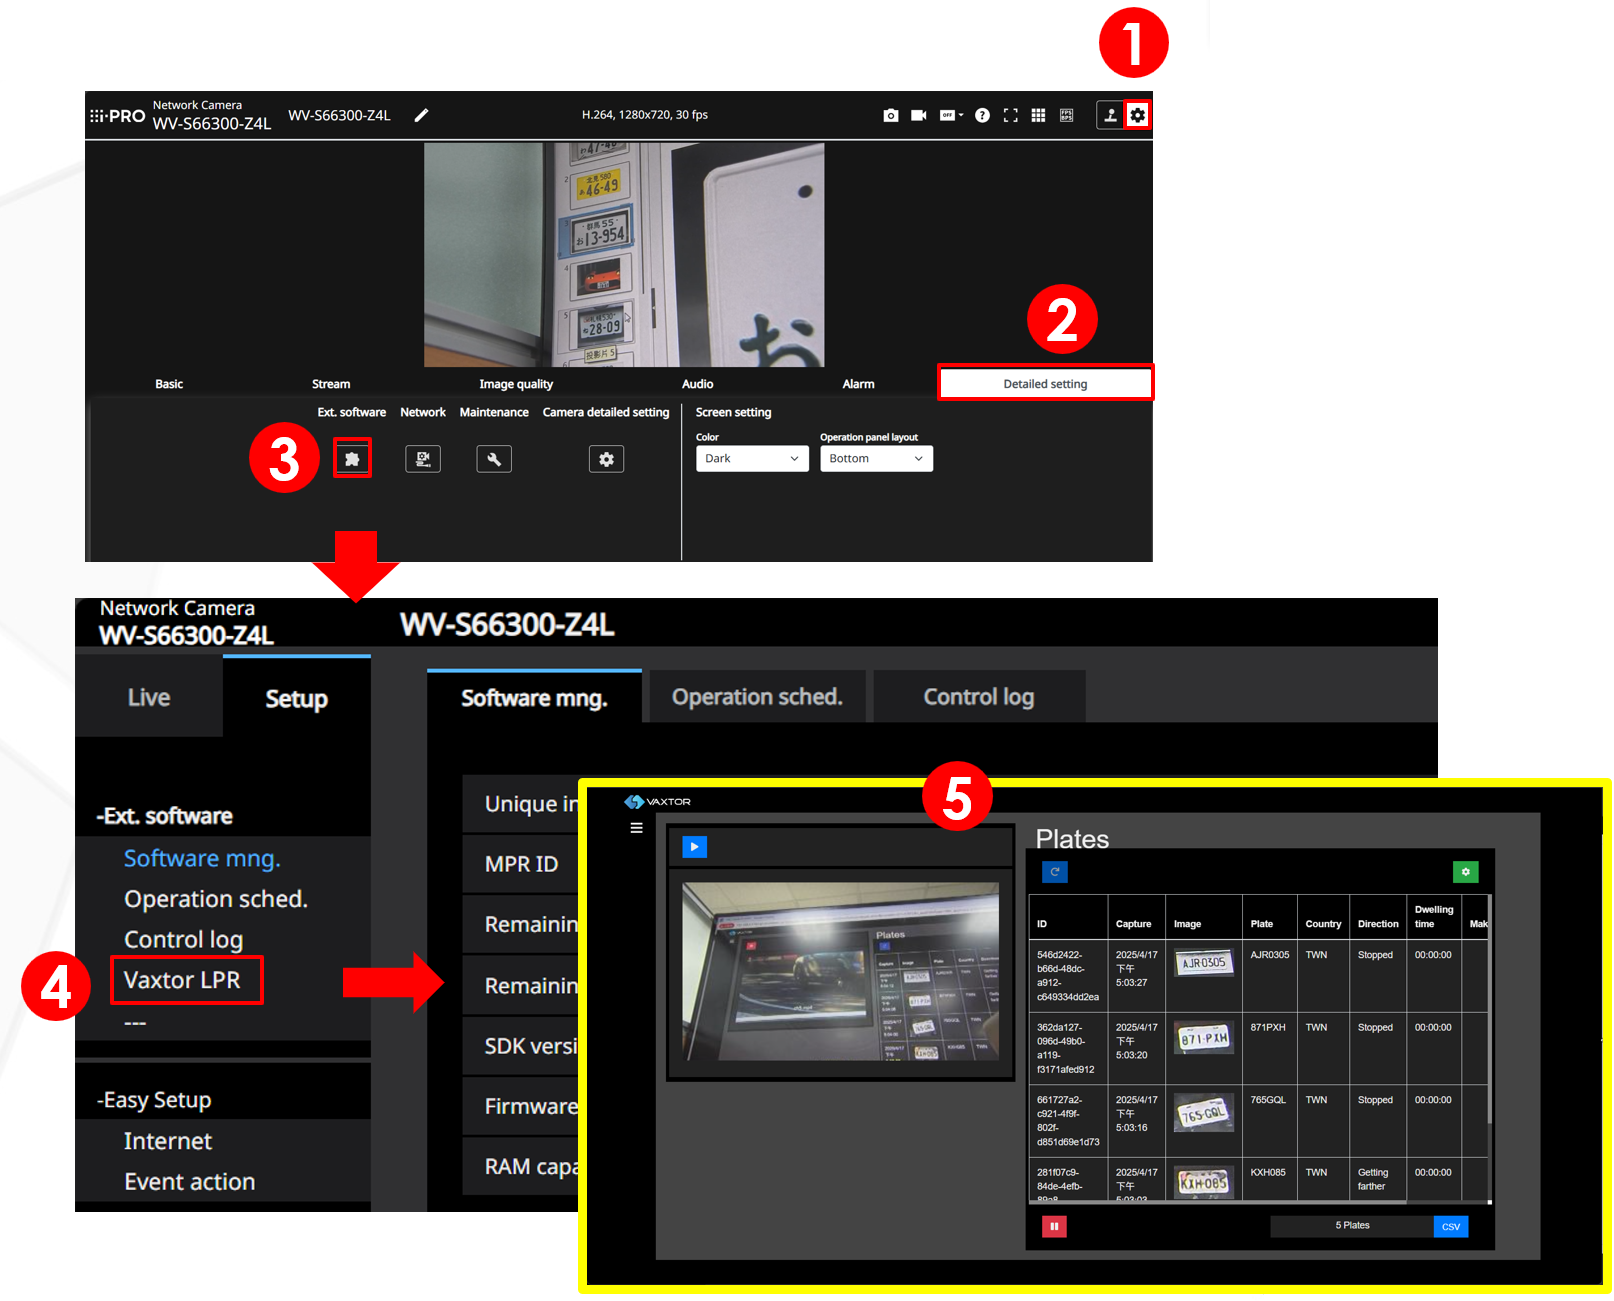
Task: Open the Operation sched. top tab
Action: [757, 697]
